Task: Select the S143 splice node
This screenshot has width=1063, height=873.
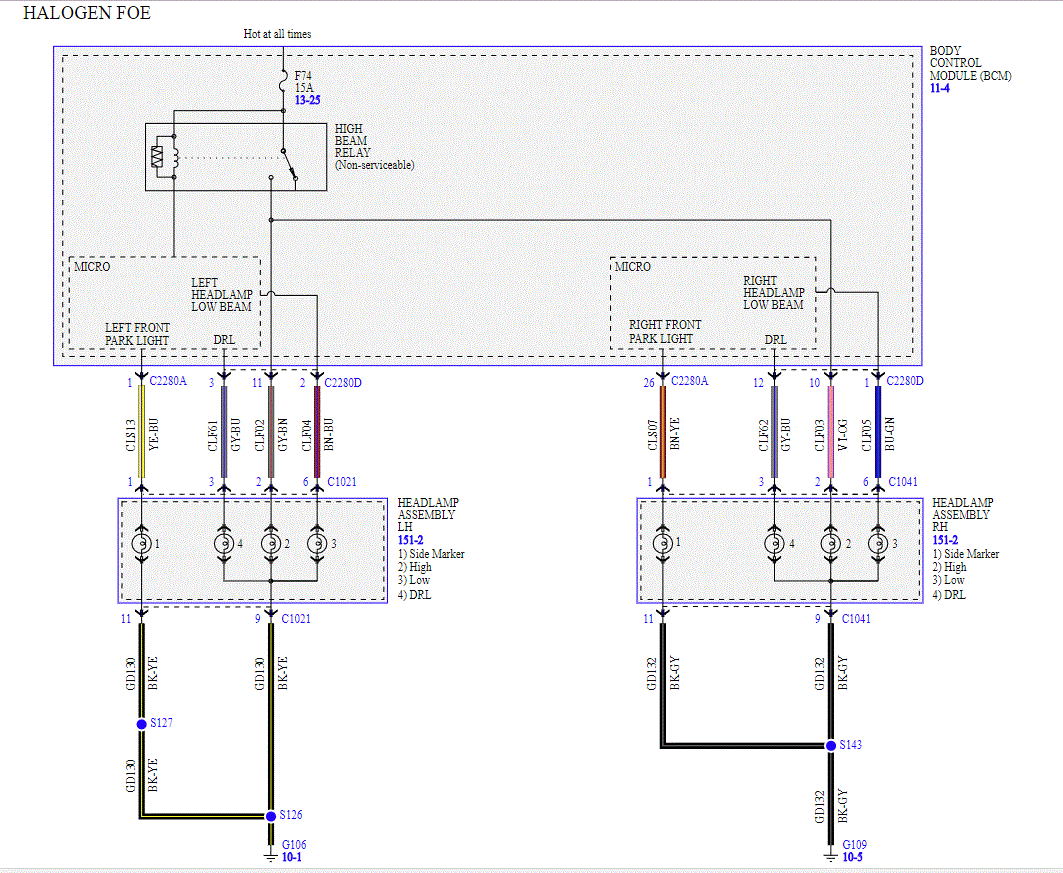Action: pyautogui.click(x=830, y=746)
